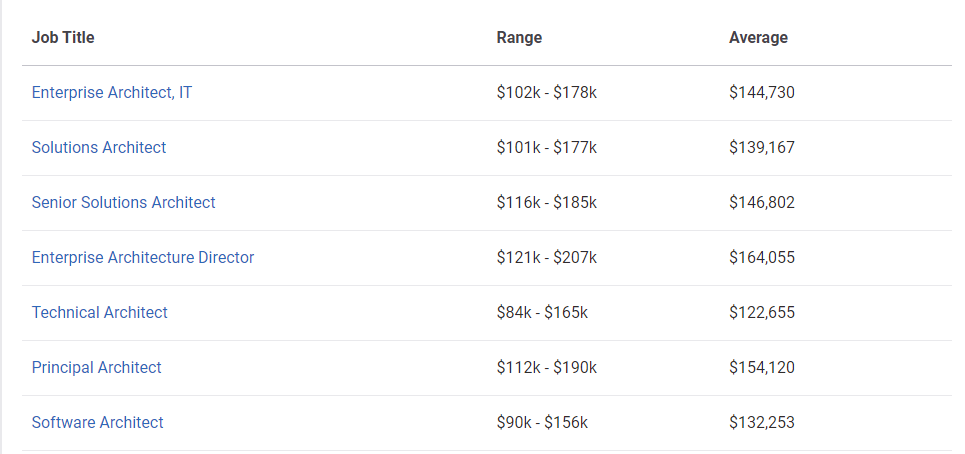Open Enterprise Architecture Director job page
This screenshot has width=965, height=454.
(x=143, y=258)
